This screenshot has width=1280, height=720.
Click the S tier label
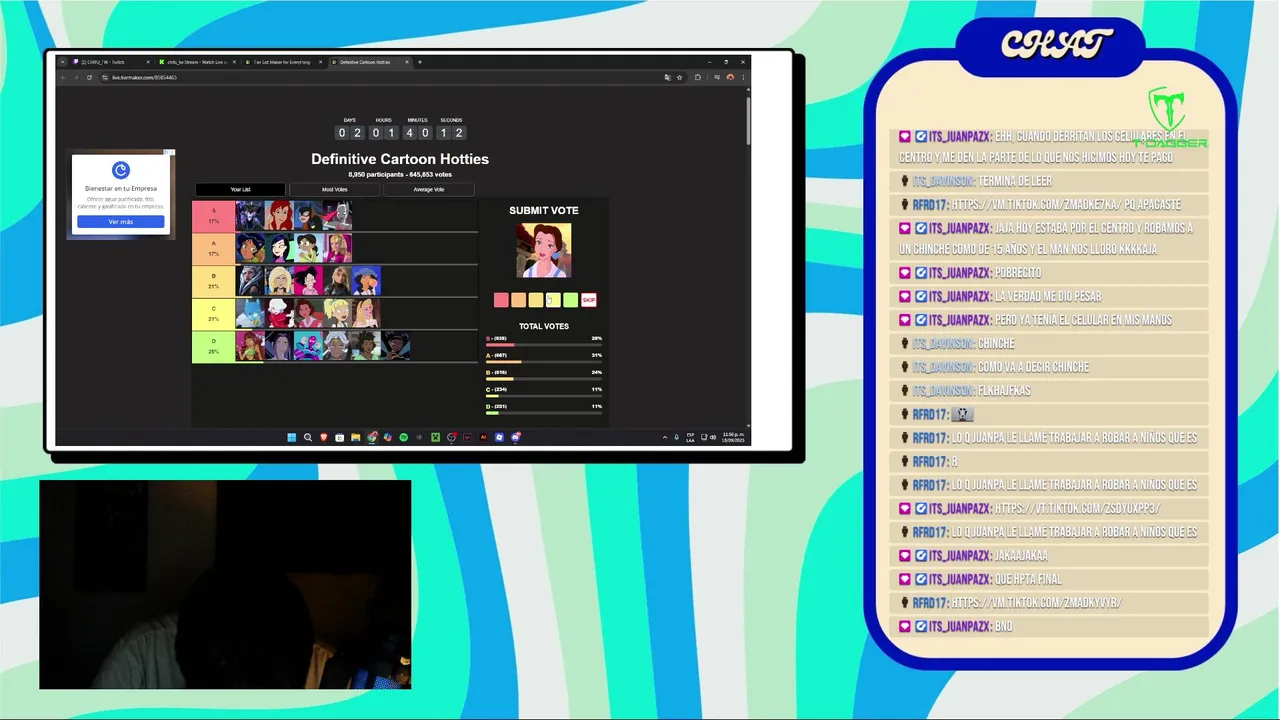tap(213, 216)
